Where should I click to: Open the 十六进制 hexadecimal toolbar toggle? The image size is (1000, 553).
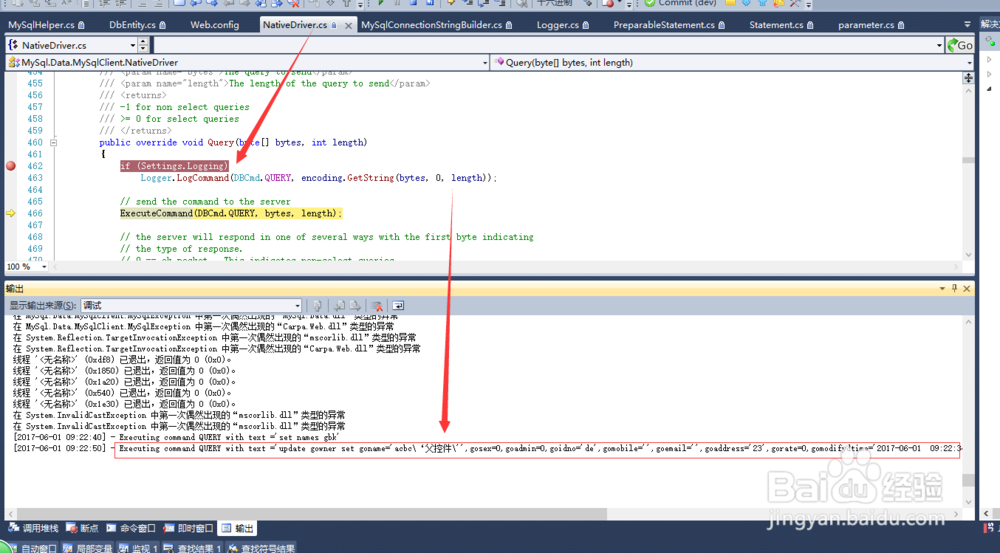coord(554,3)
